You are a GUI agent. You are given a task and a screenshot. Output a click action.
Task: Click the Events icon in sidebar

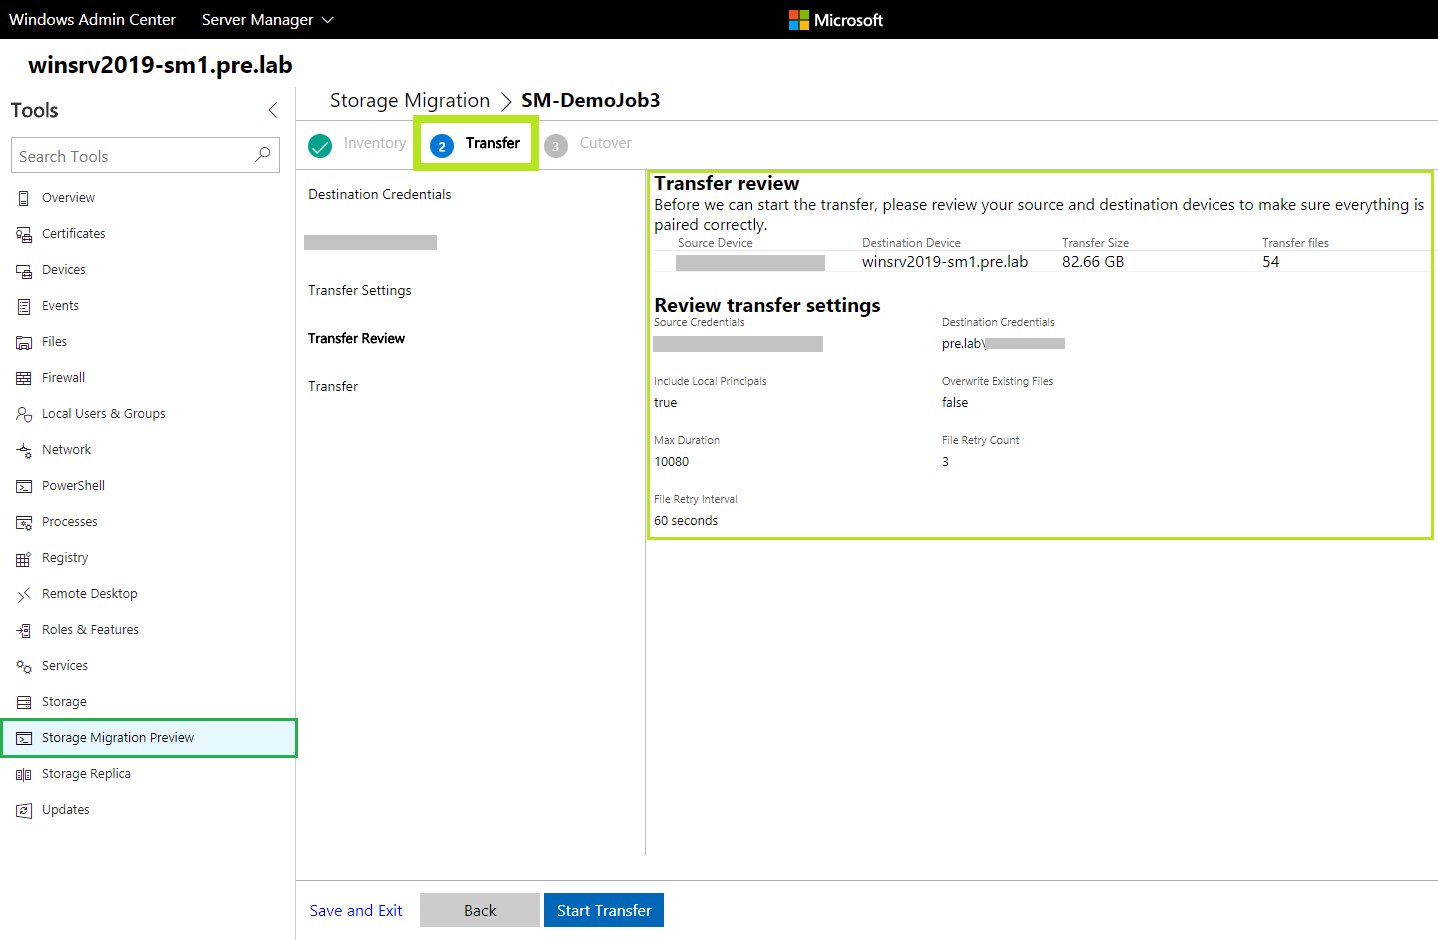(24, 306)
